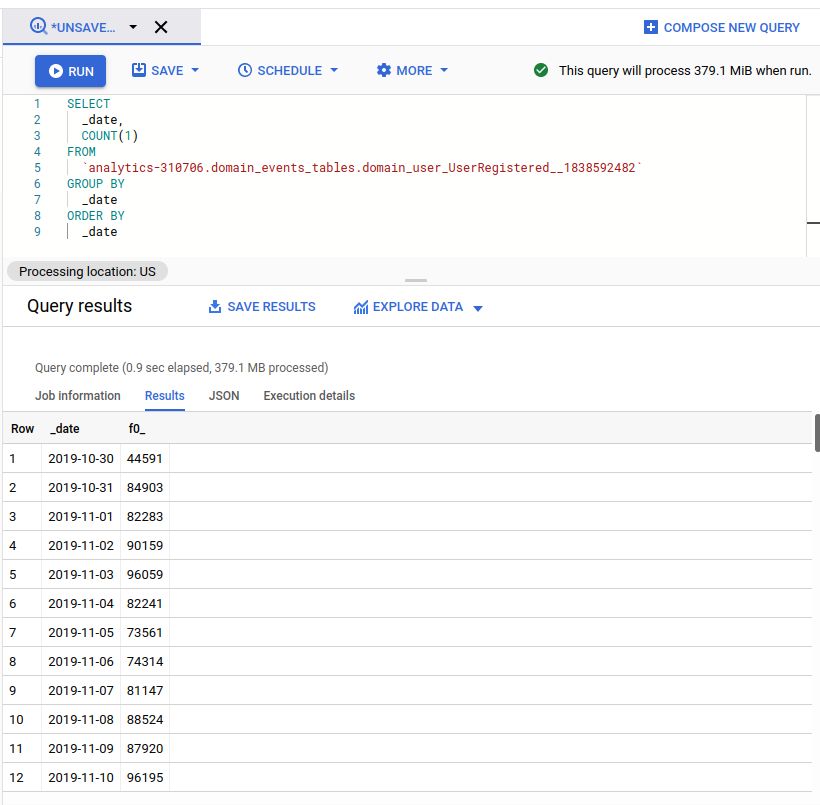
Task: Click Save Results
Action: [262, 307]
